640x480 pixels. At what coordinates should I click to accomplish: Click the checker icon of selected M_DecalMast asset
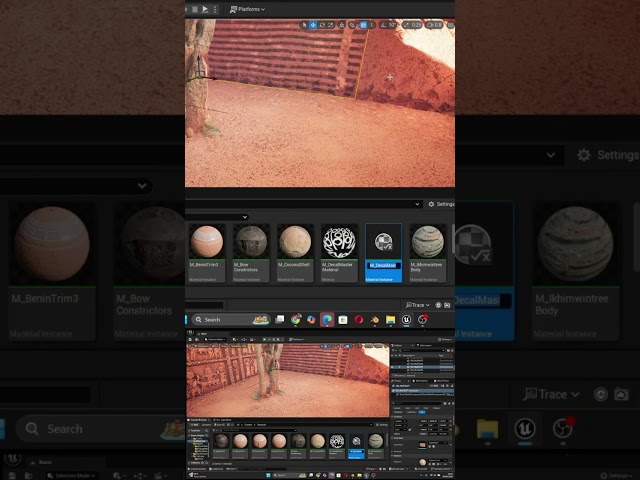(x=383, y=242)
